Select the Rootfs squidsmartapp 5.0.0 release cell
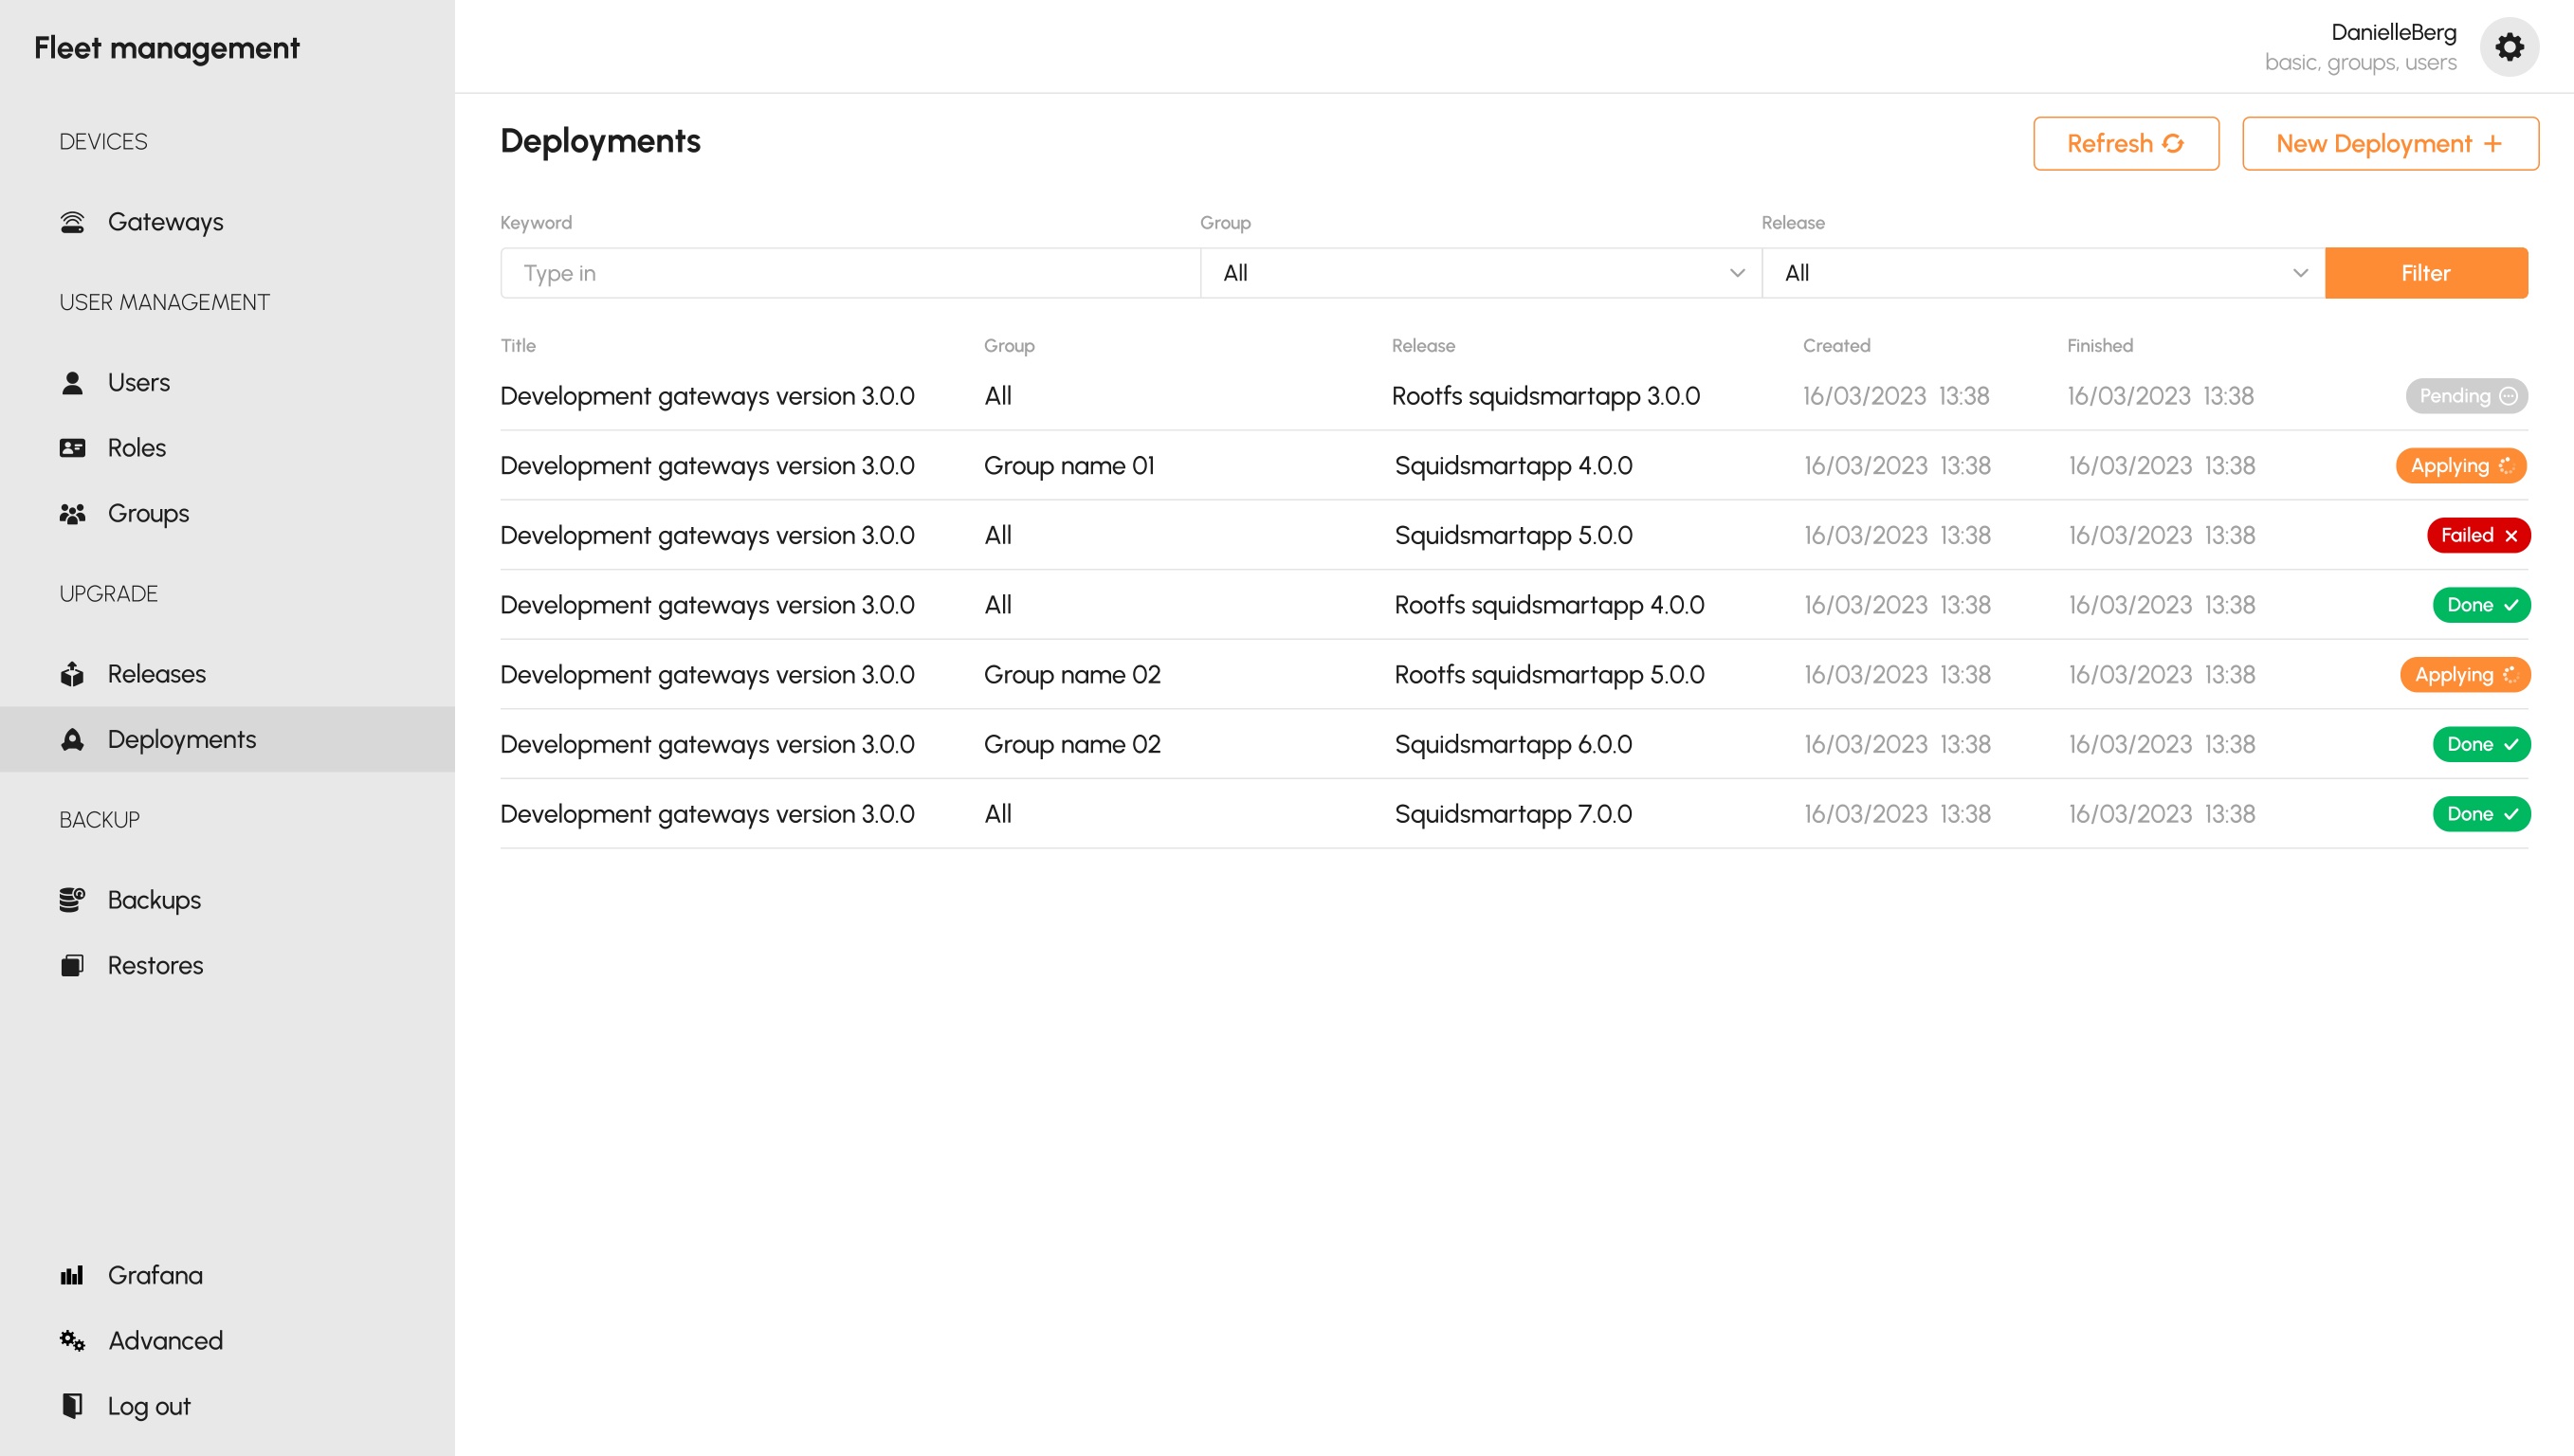The image size is (2574, 1456). tap(1549, 675)
